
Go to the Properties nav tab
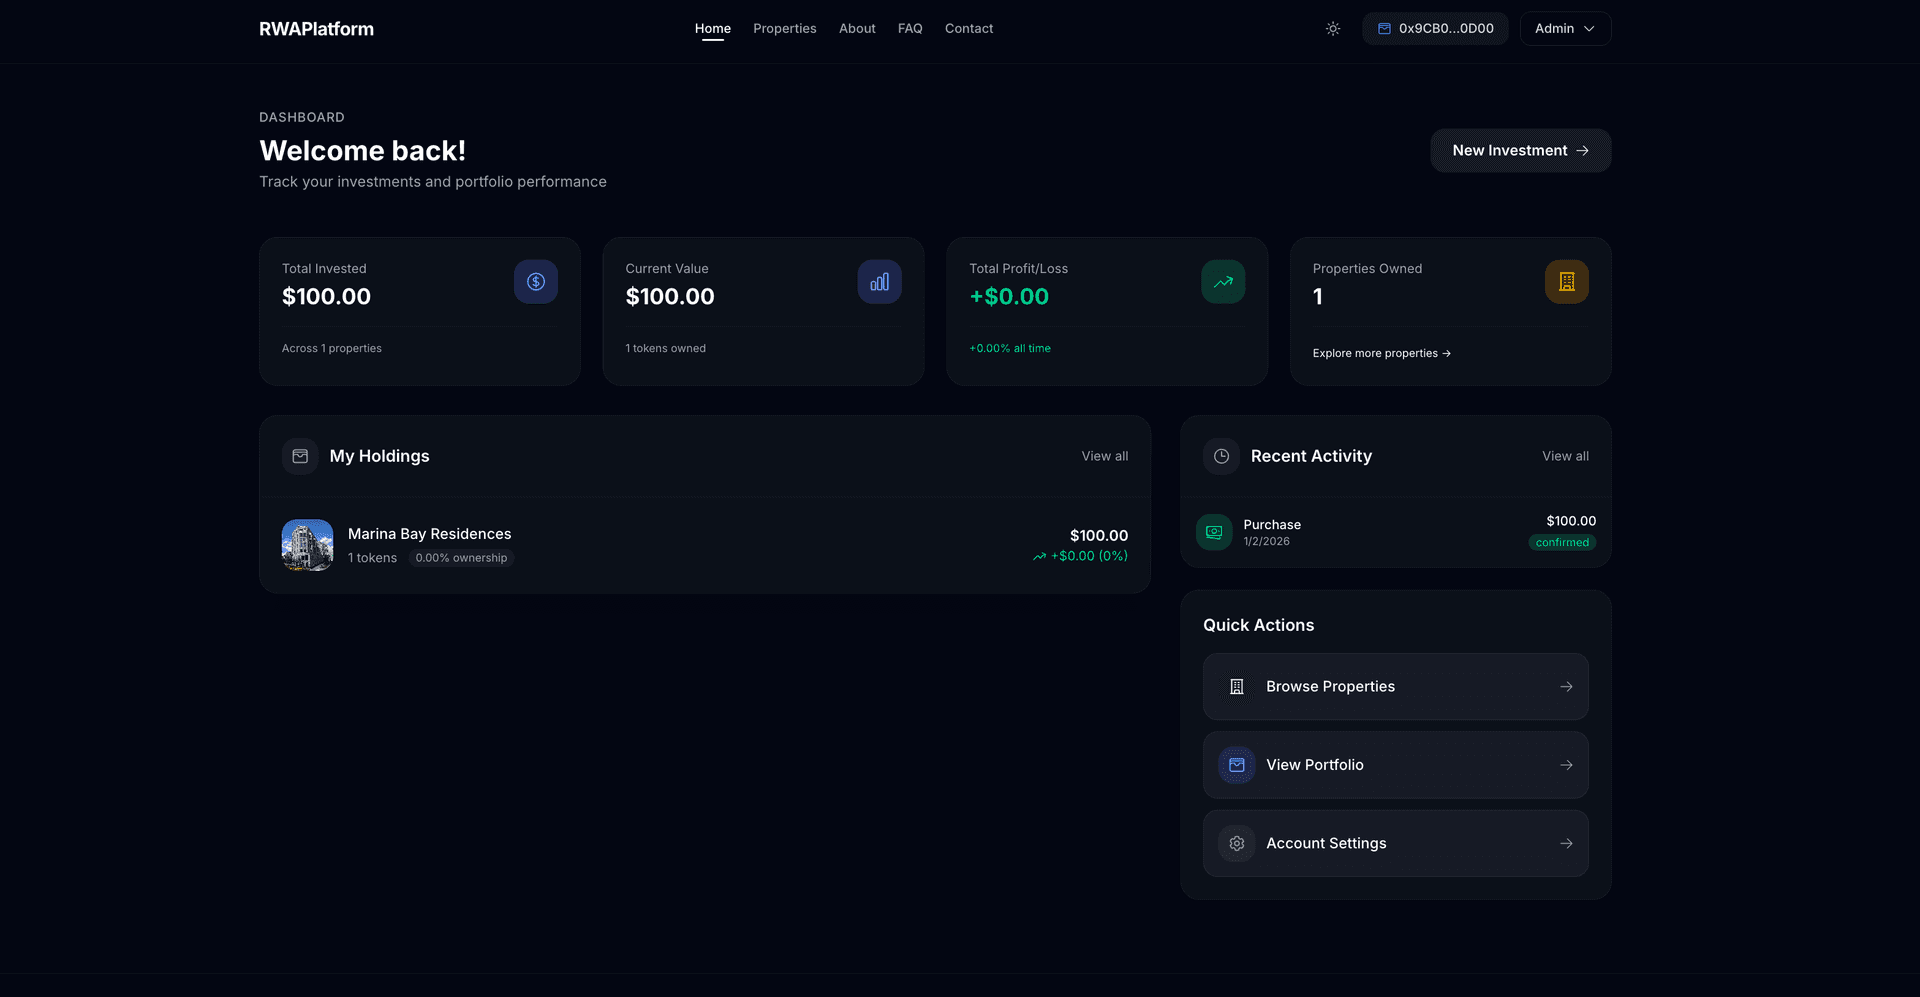click(x=784, y=29)
